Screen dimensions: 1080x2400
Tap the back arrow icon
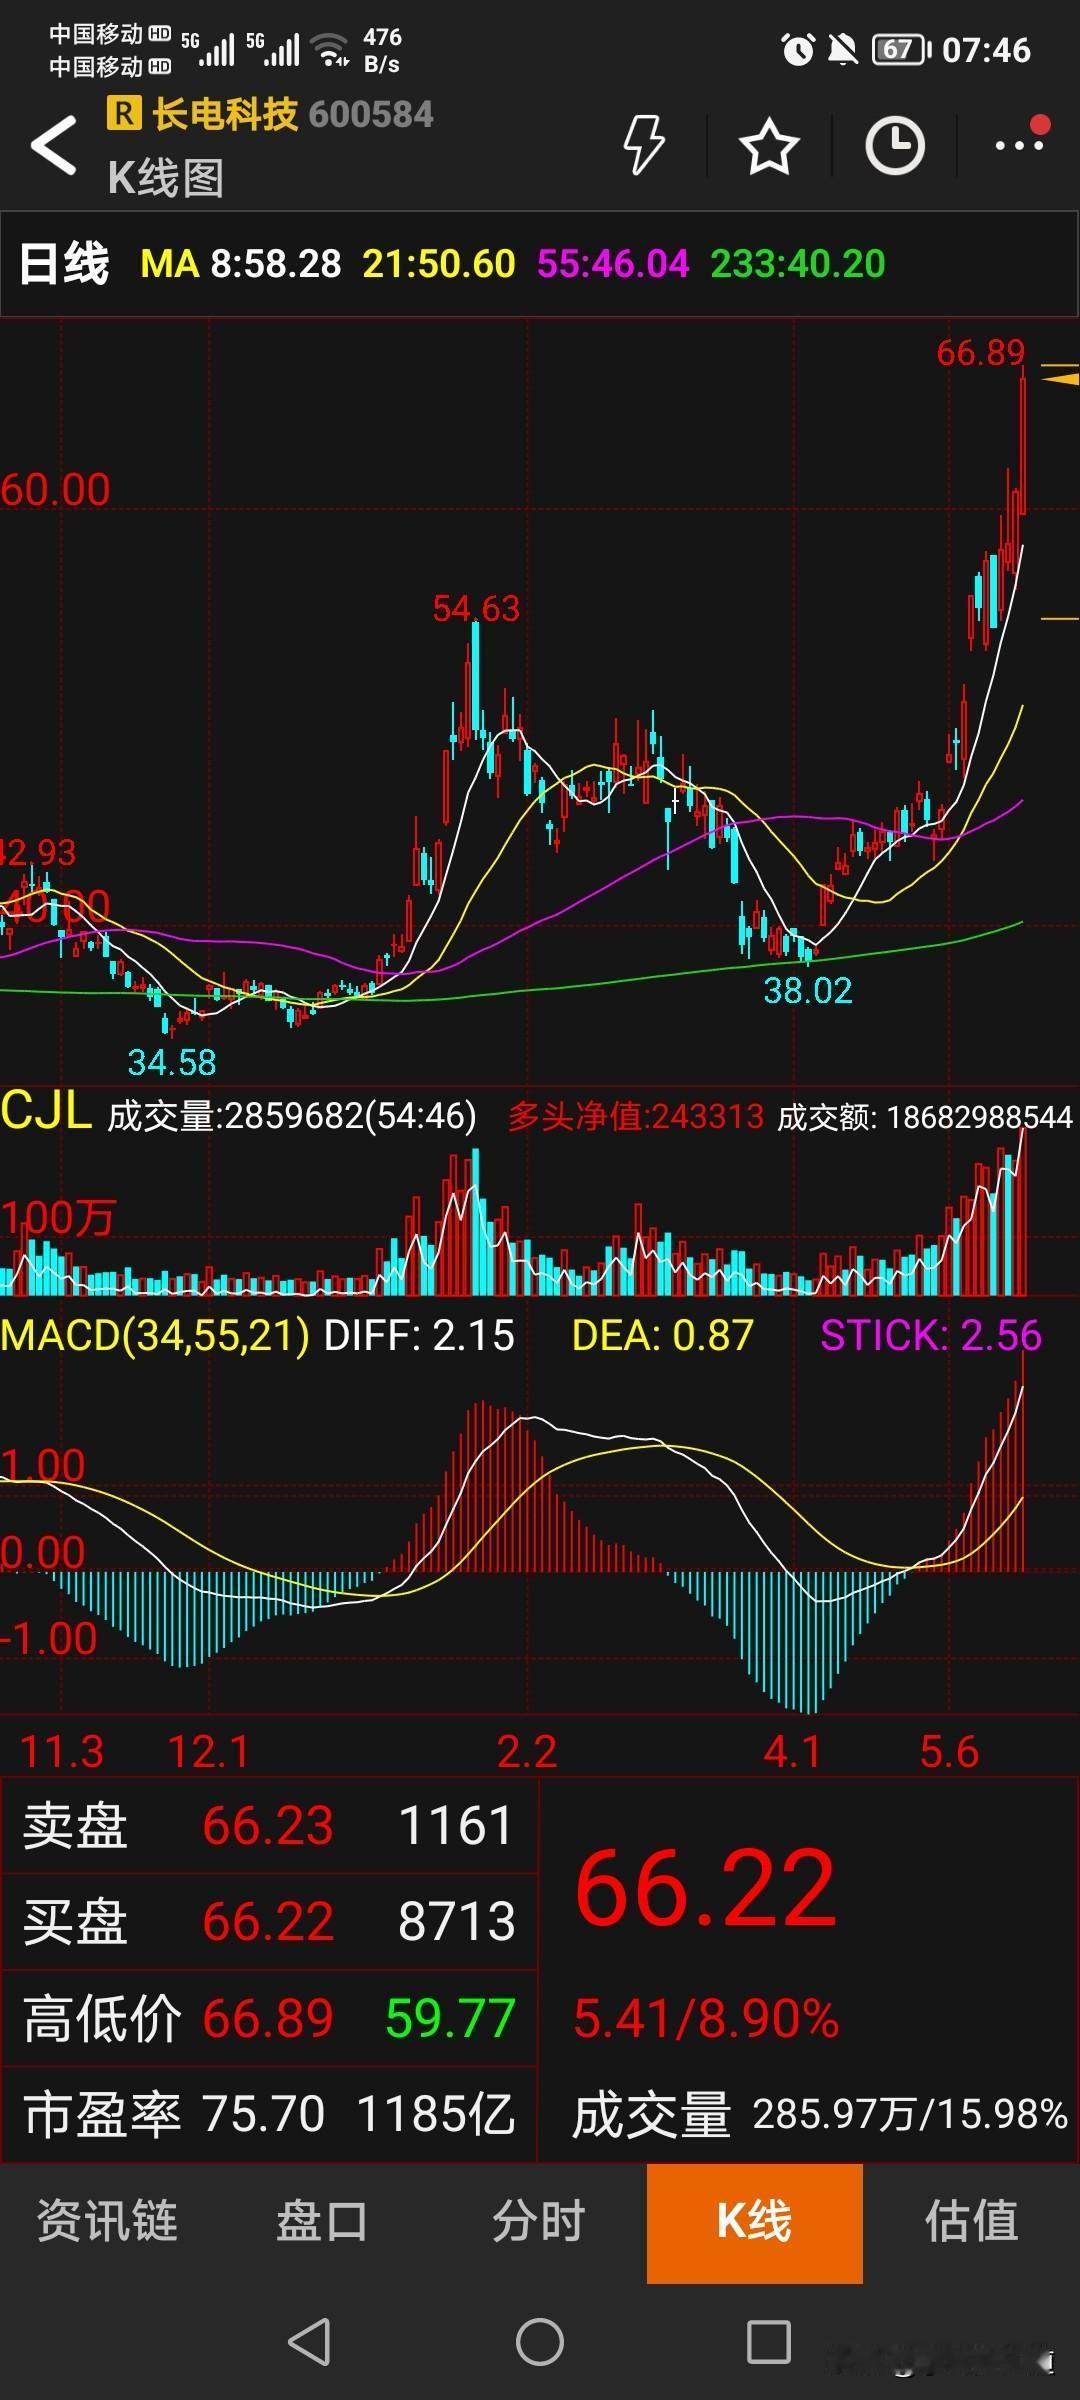coord(54,146)
